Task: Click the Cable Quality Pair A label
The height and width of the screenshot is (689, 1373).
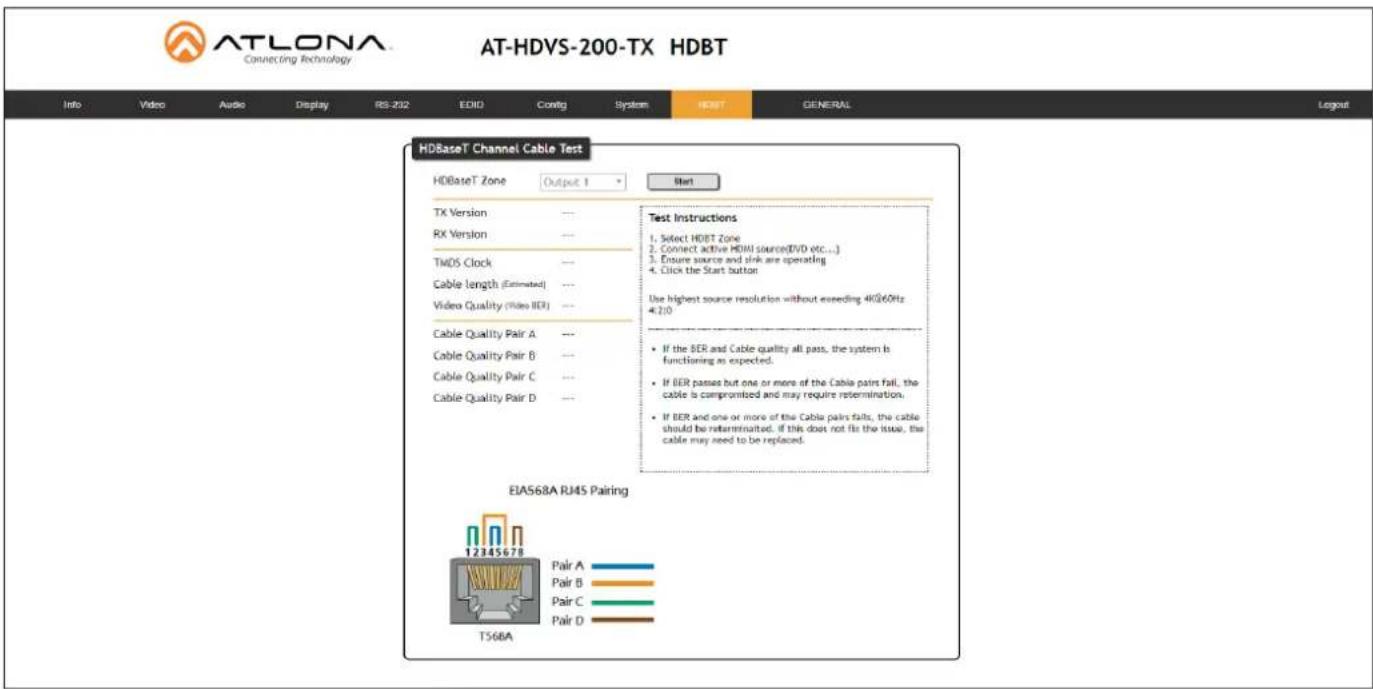Action: pos(484,334)
